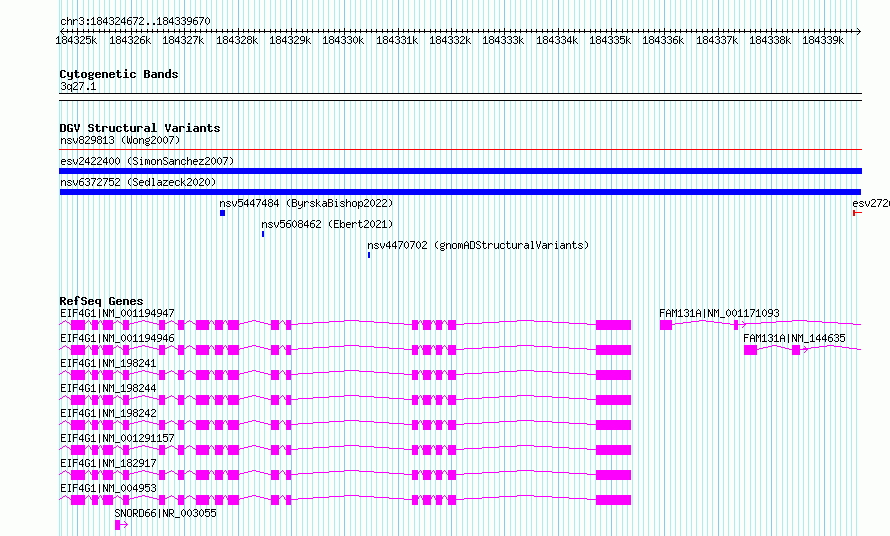Open nsv4470702 (gnomADStructuralVariants) label
This screenshot has height=536, width=890.
tap(478, 245)
